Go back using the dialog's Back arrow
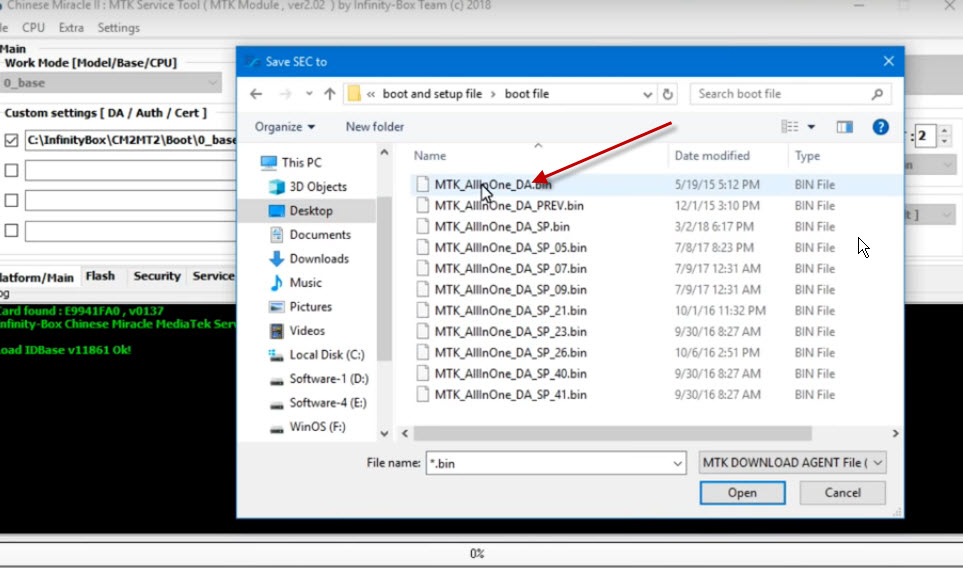963x568 pixels. point(256,94)
